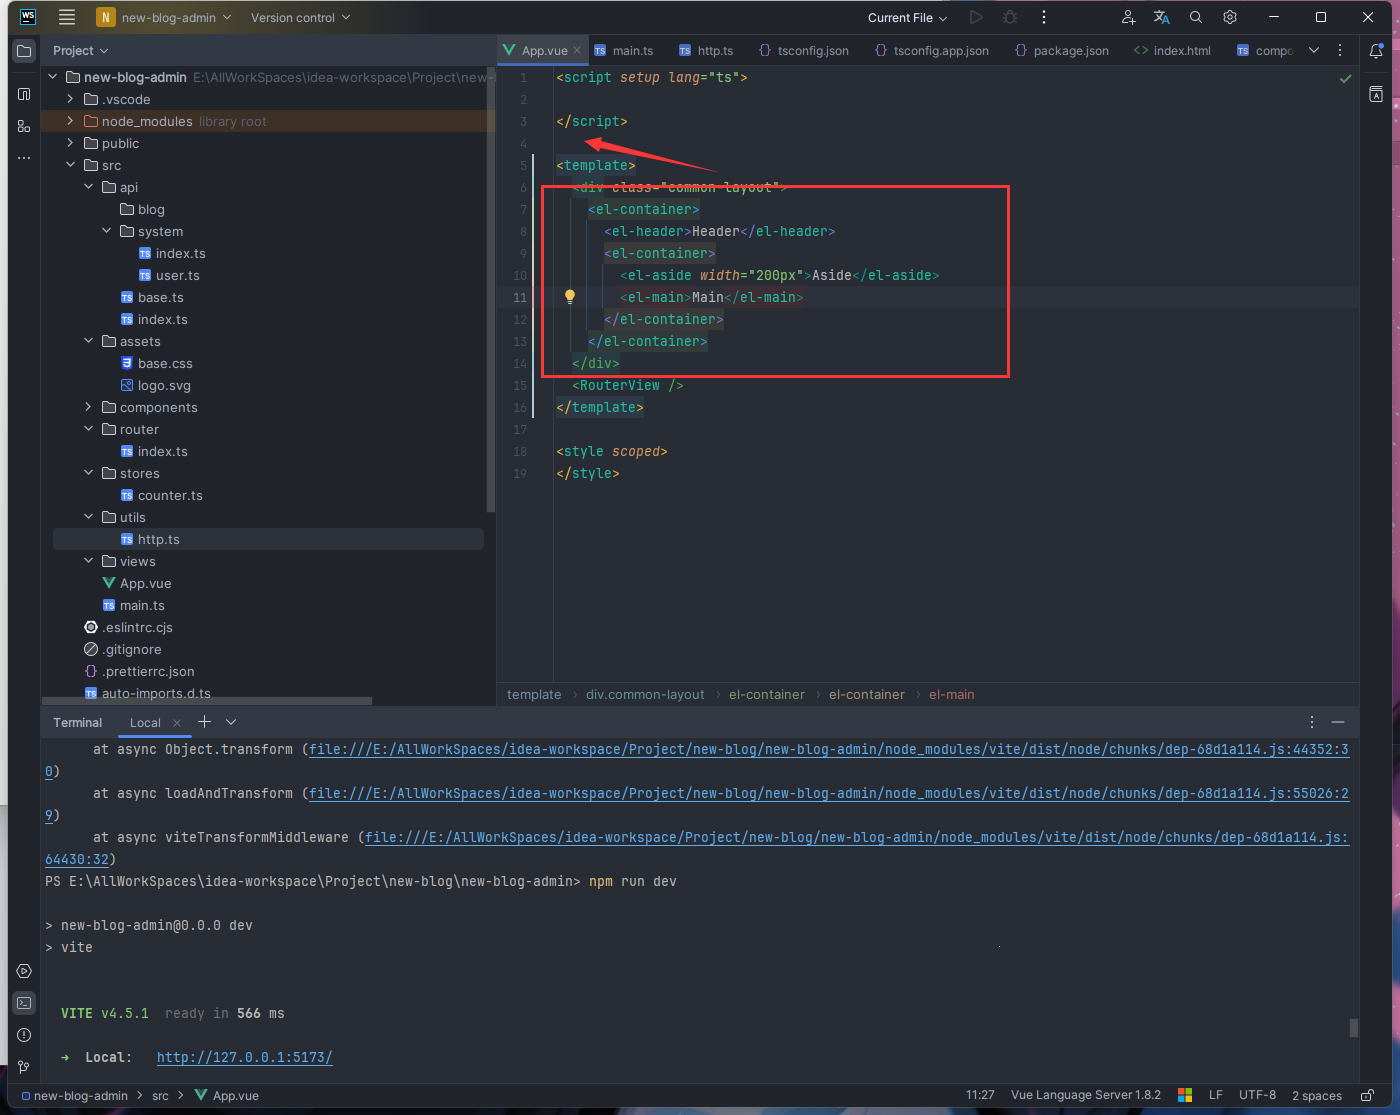The height and width of the screenshot is (1115, 1400).
Task: Open the main hamburger menu
Action: (67, 17)
